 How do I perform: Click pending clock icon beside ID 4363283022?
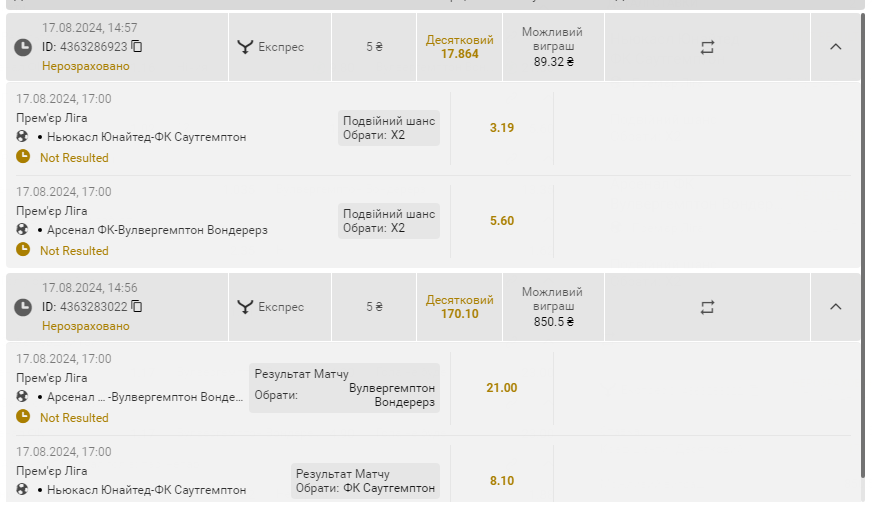(23, 307)
